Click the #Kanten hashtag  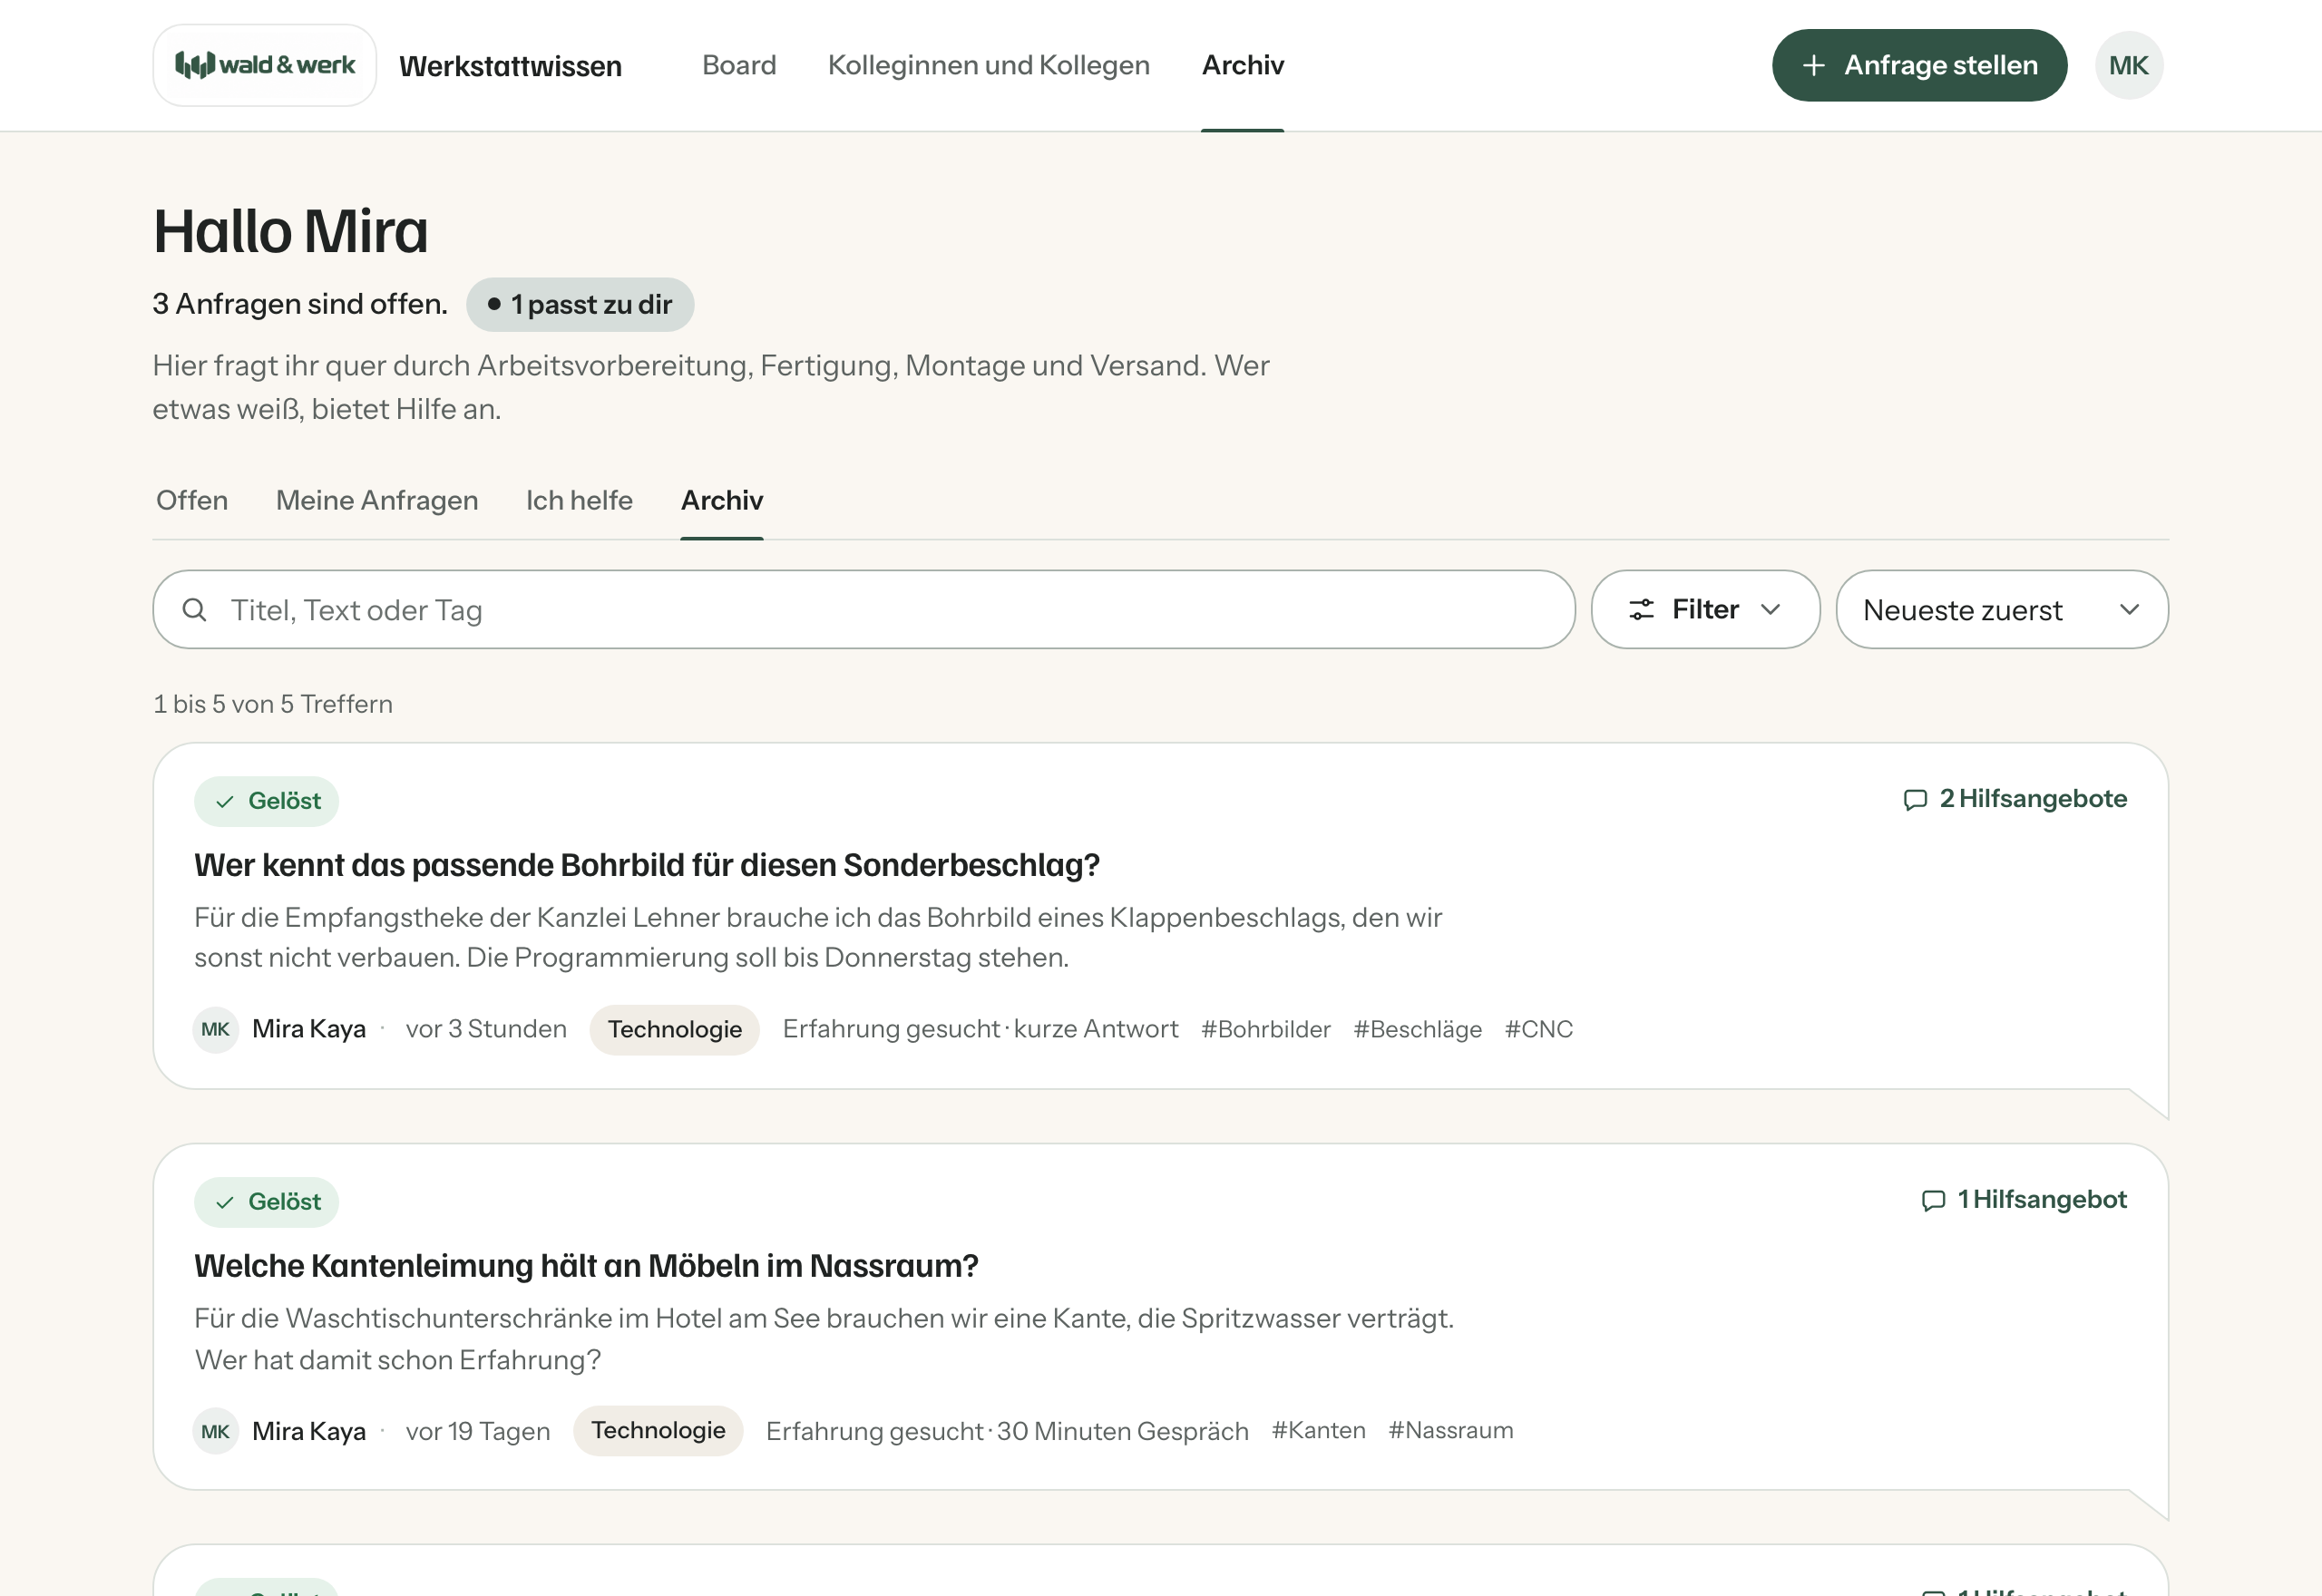coord(1318,1430)
